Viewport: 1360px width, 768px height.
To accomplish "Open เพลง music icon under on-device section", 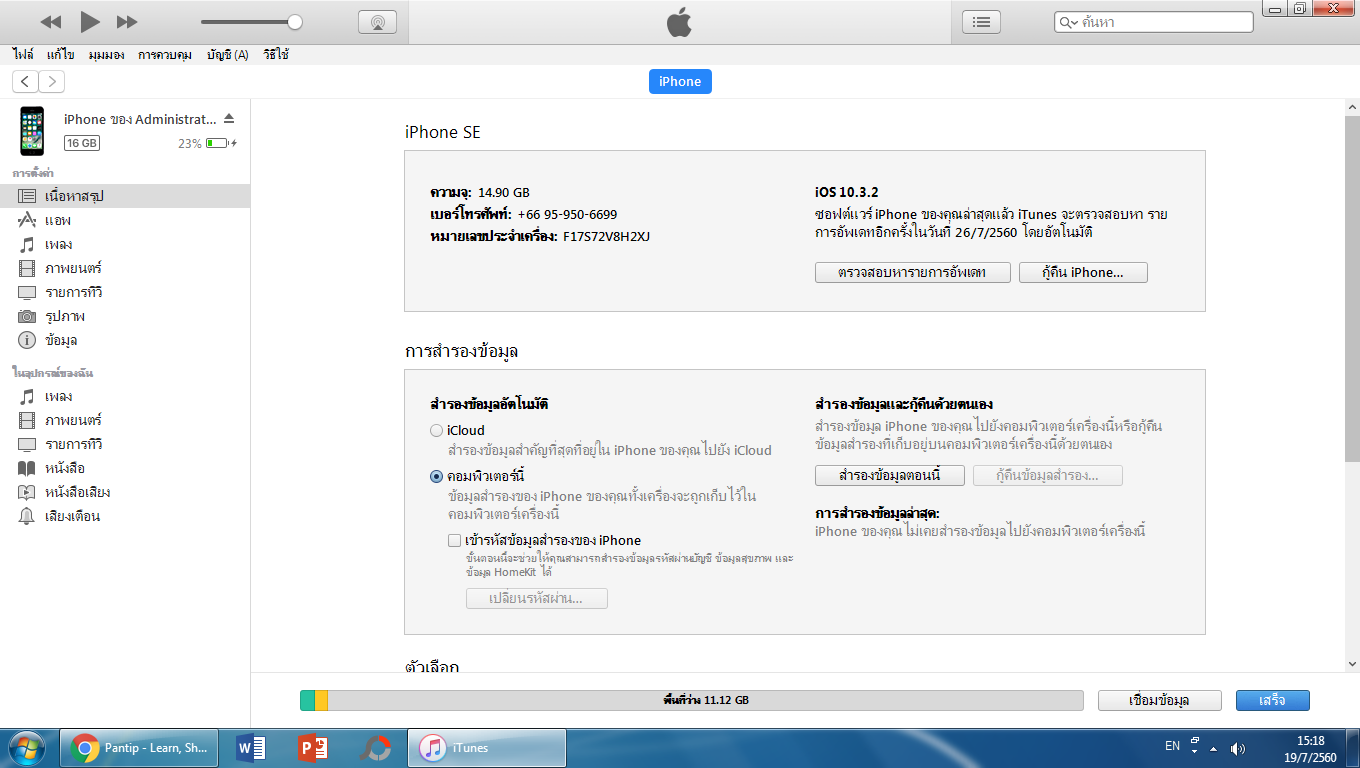I will (x=27, y=396).
